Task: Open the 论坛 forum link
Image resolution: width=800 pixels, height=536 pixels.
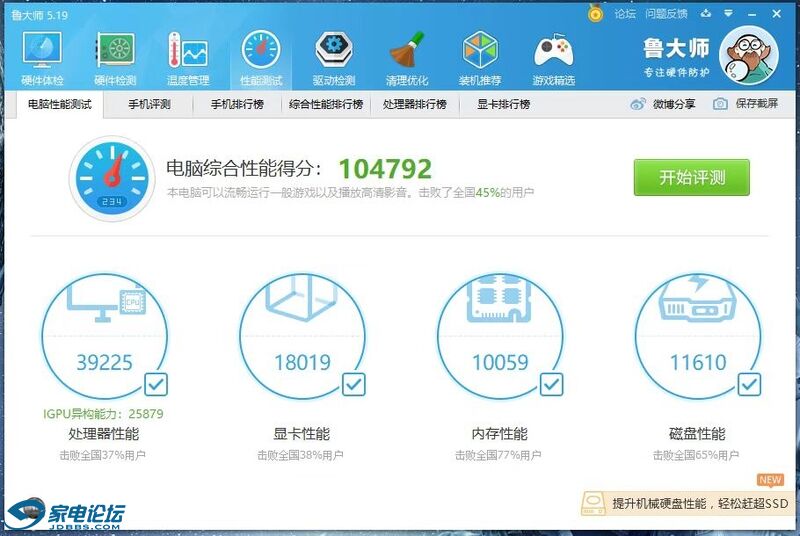Action: pyautogui.click(x=625, y=14)
